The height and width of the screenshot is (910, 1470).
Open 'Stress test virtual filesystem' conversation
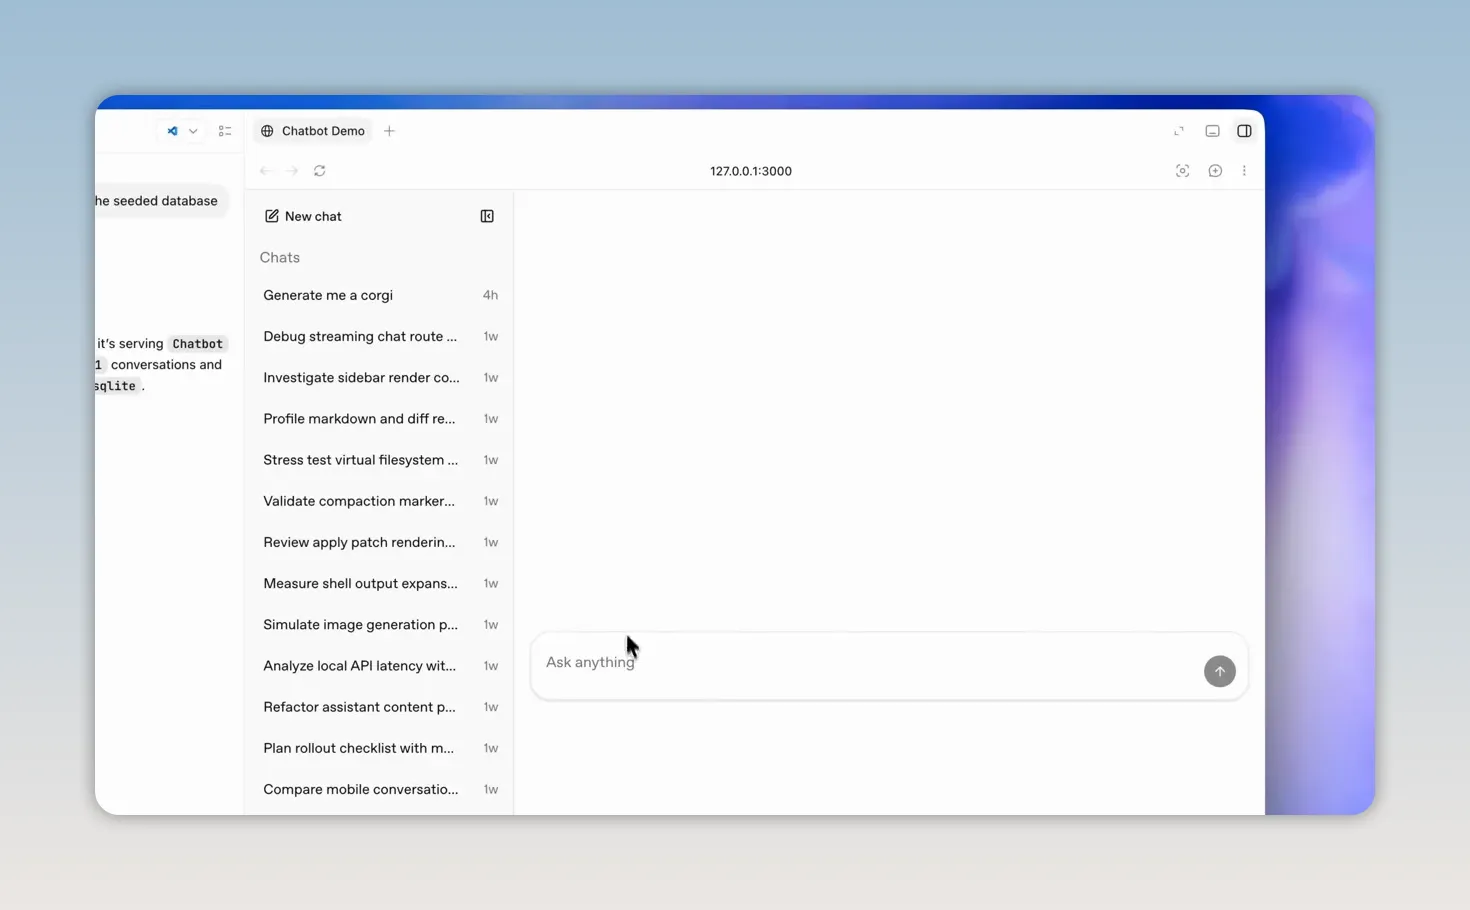coord(380,460)
